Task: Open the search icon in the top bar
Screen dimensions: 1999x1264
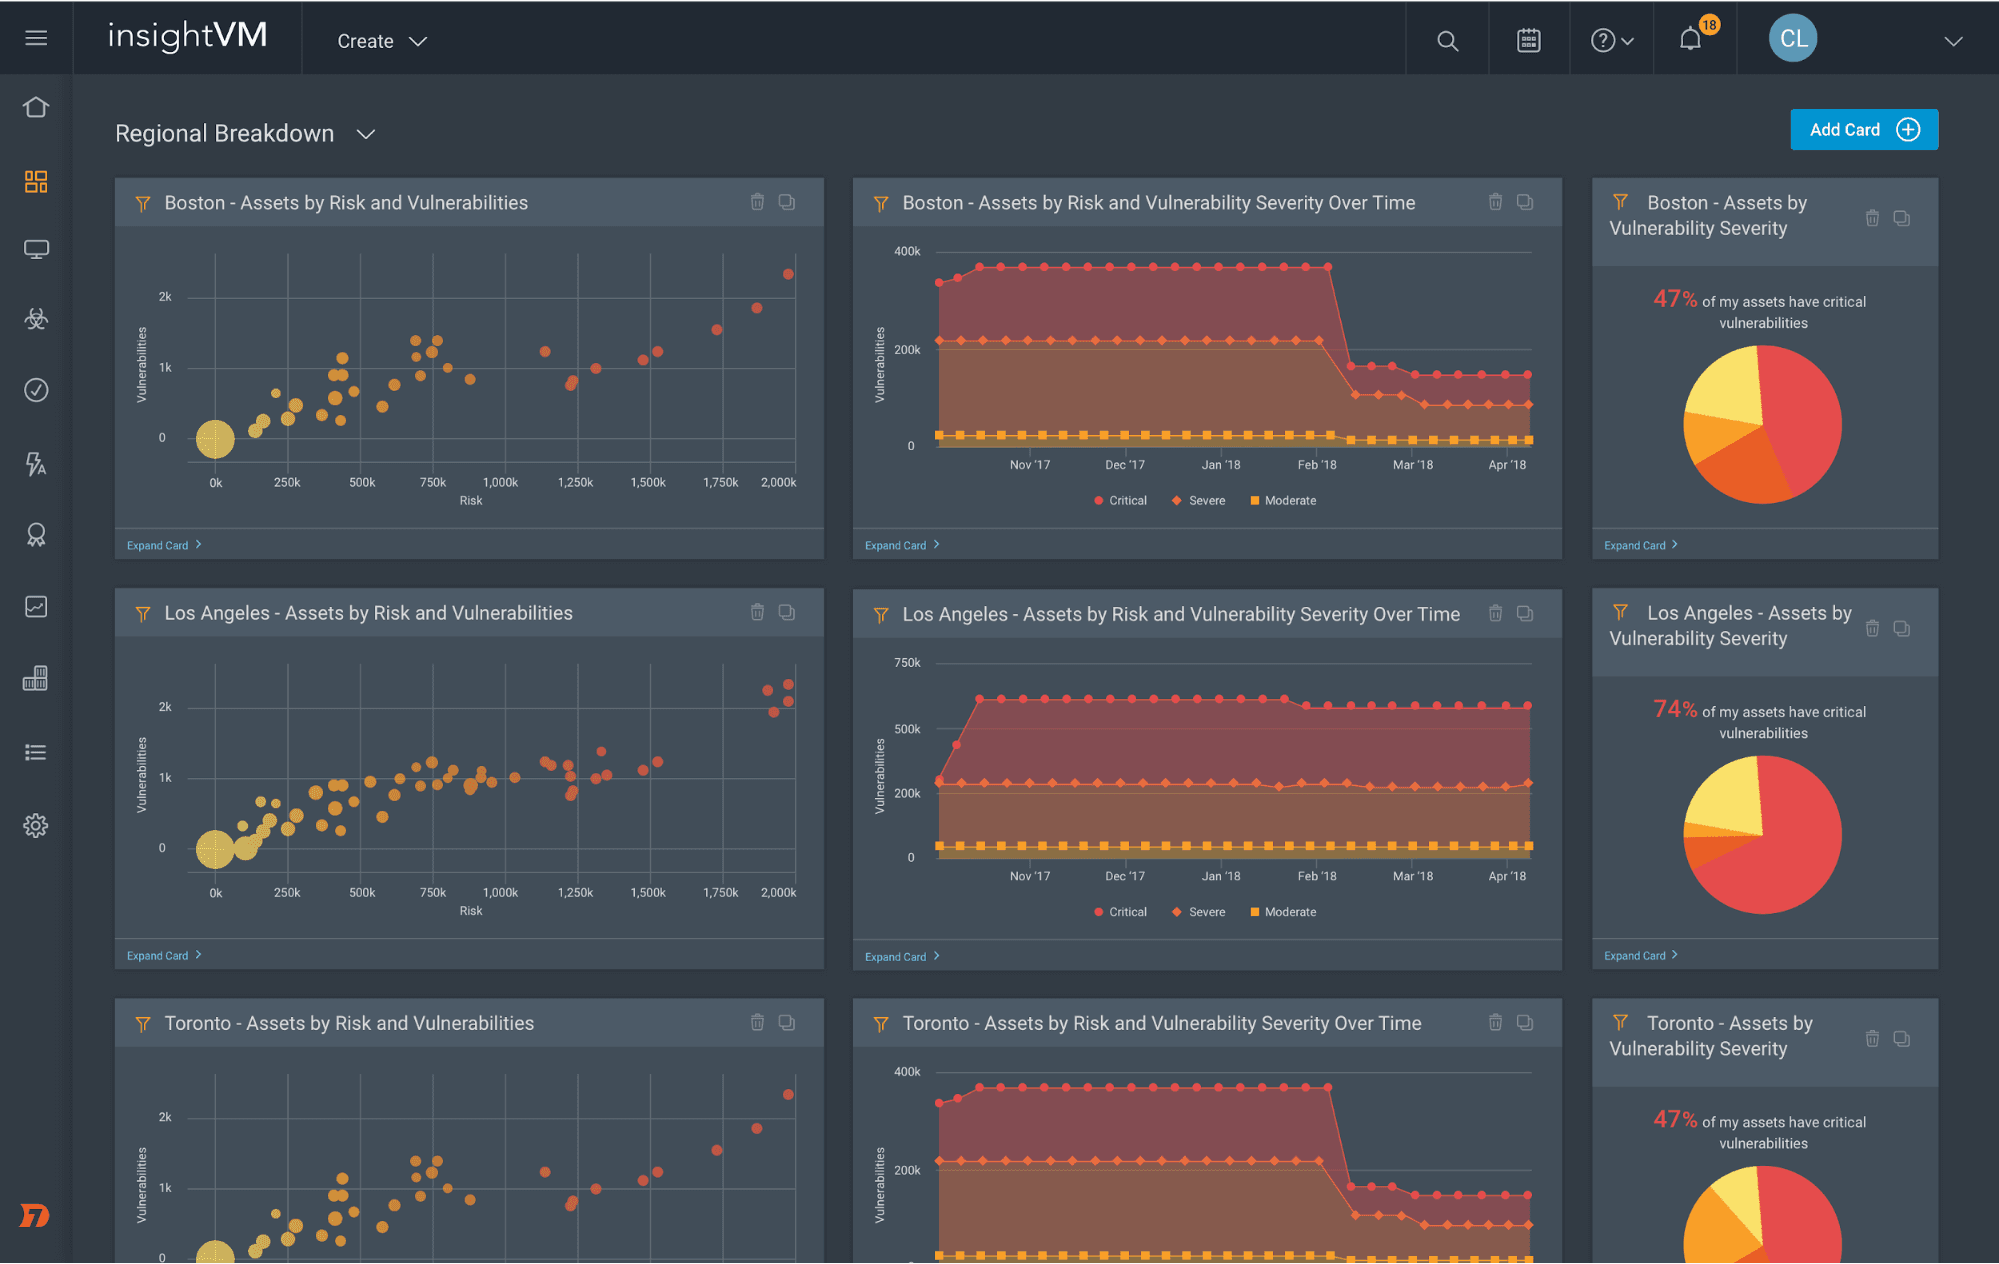Action: [x=1447, y=40]
